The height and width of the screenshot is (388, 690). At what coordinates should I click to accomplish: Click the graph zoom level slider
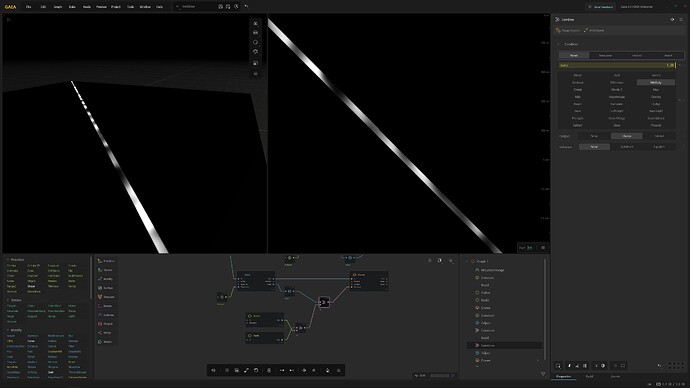[x=440, y=376]
